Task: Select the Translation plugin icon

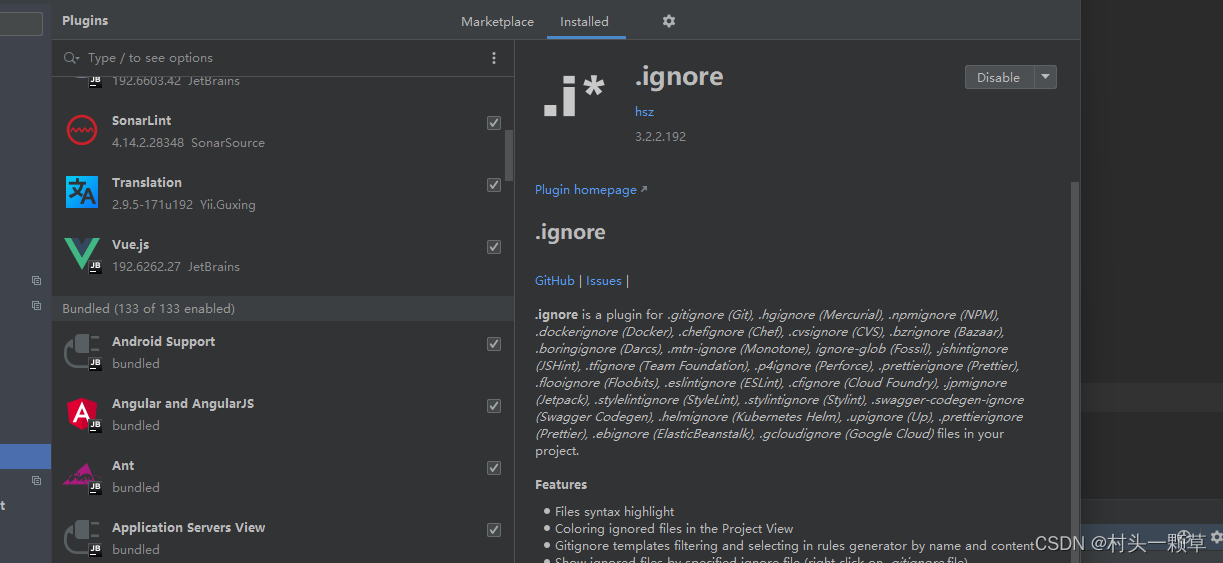Action: pyautogui.click(x=82, y=192)
